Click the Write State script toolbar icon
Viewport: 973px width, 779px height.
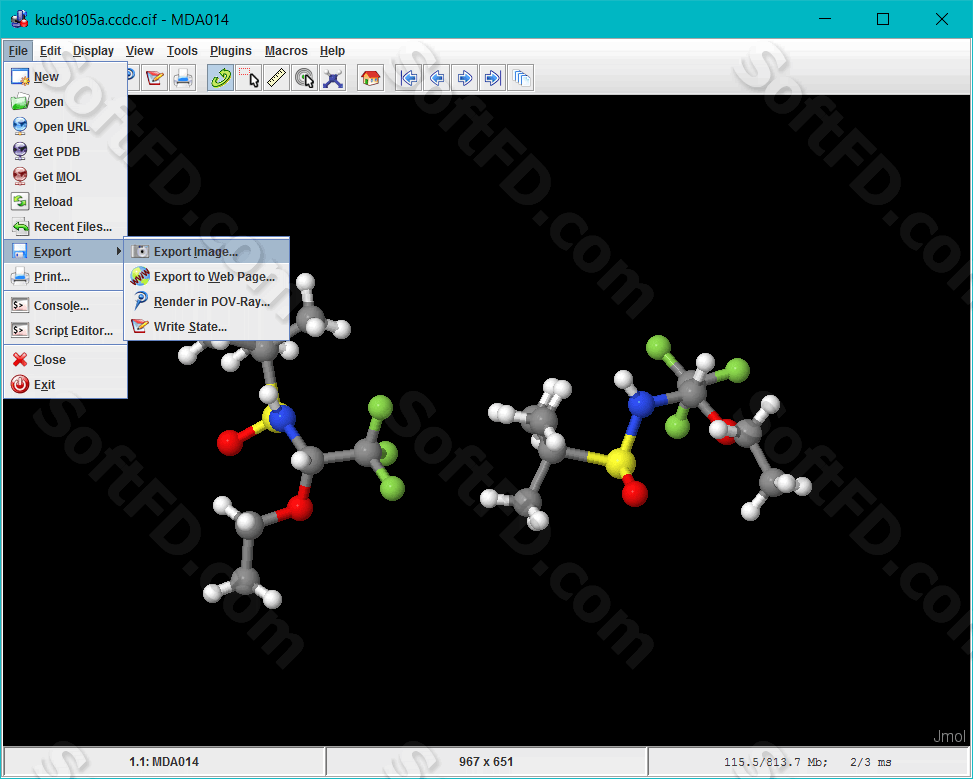click(x=155, y=78)
